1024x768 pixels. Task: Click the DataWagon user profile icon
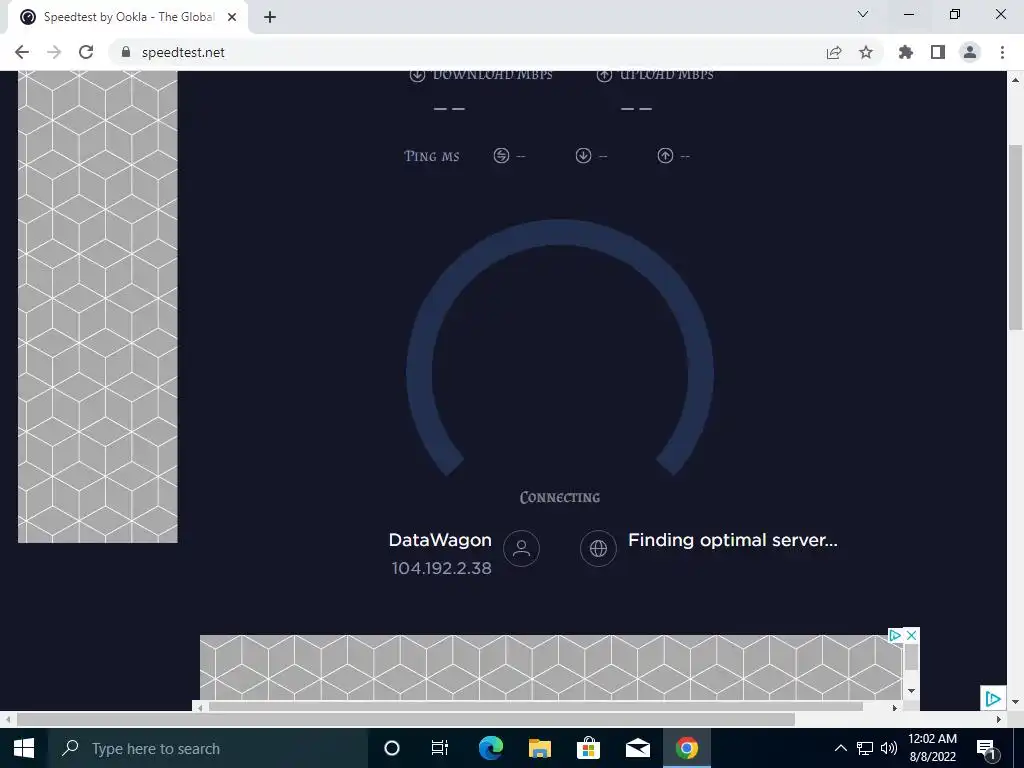[521, 549]
